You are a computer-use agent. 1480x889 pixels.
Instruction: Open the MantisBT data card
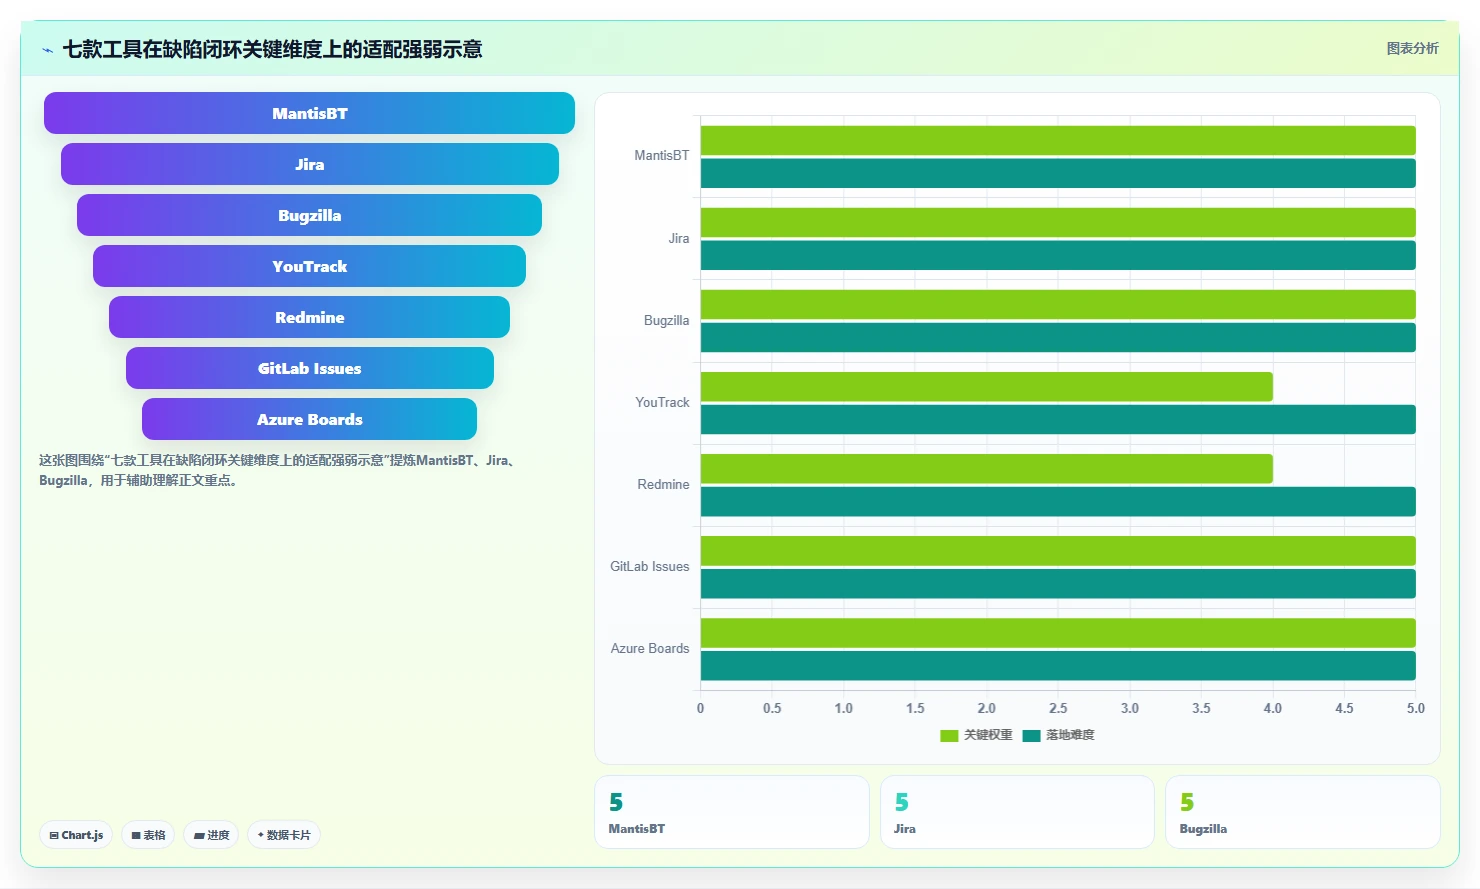point(732,812)
